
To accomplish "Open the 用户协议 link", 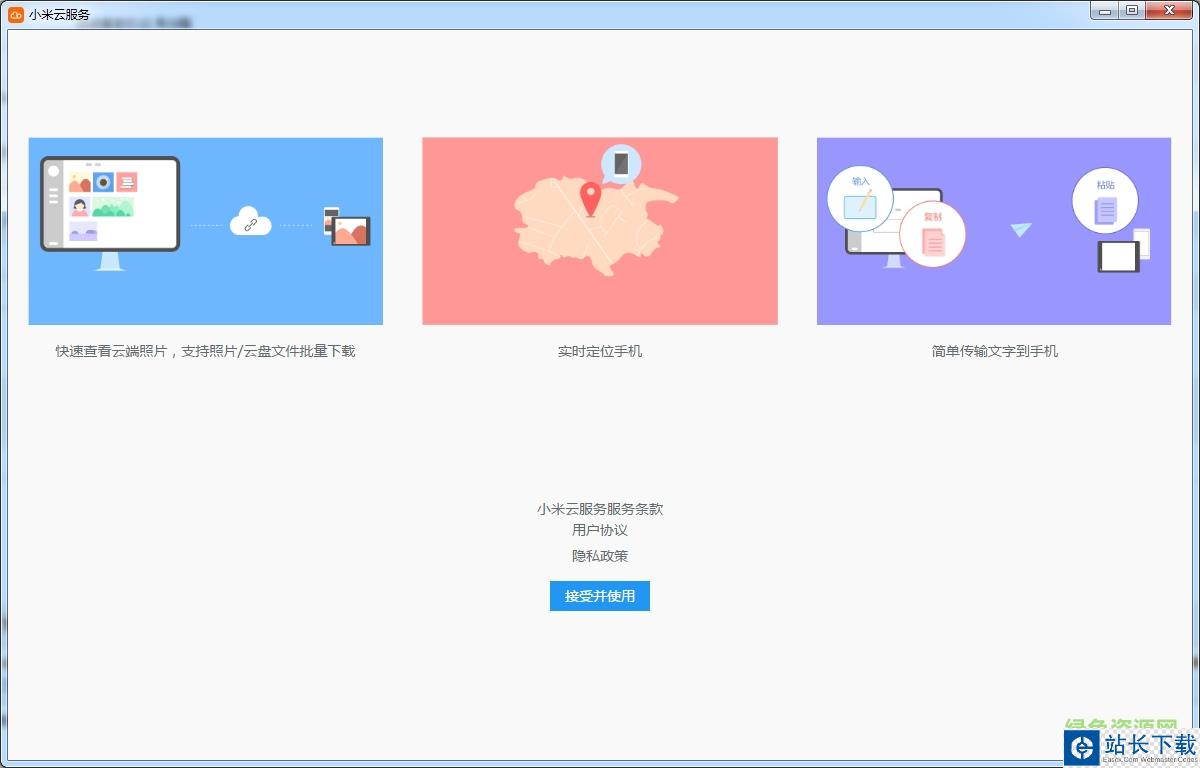I will click(x=600, y=531).
